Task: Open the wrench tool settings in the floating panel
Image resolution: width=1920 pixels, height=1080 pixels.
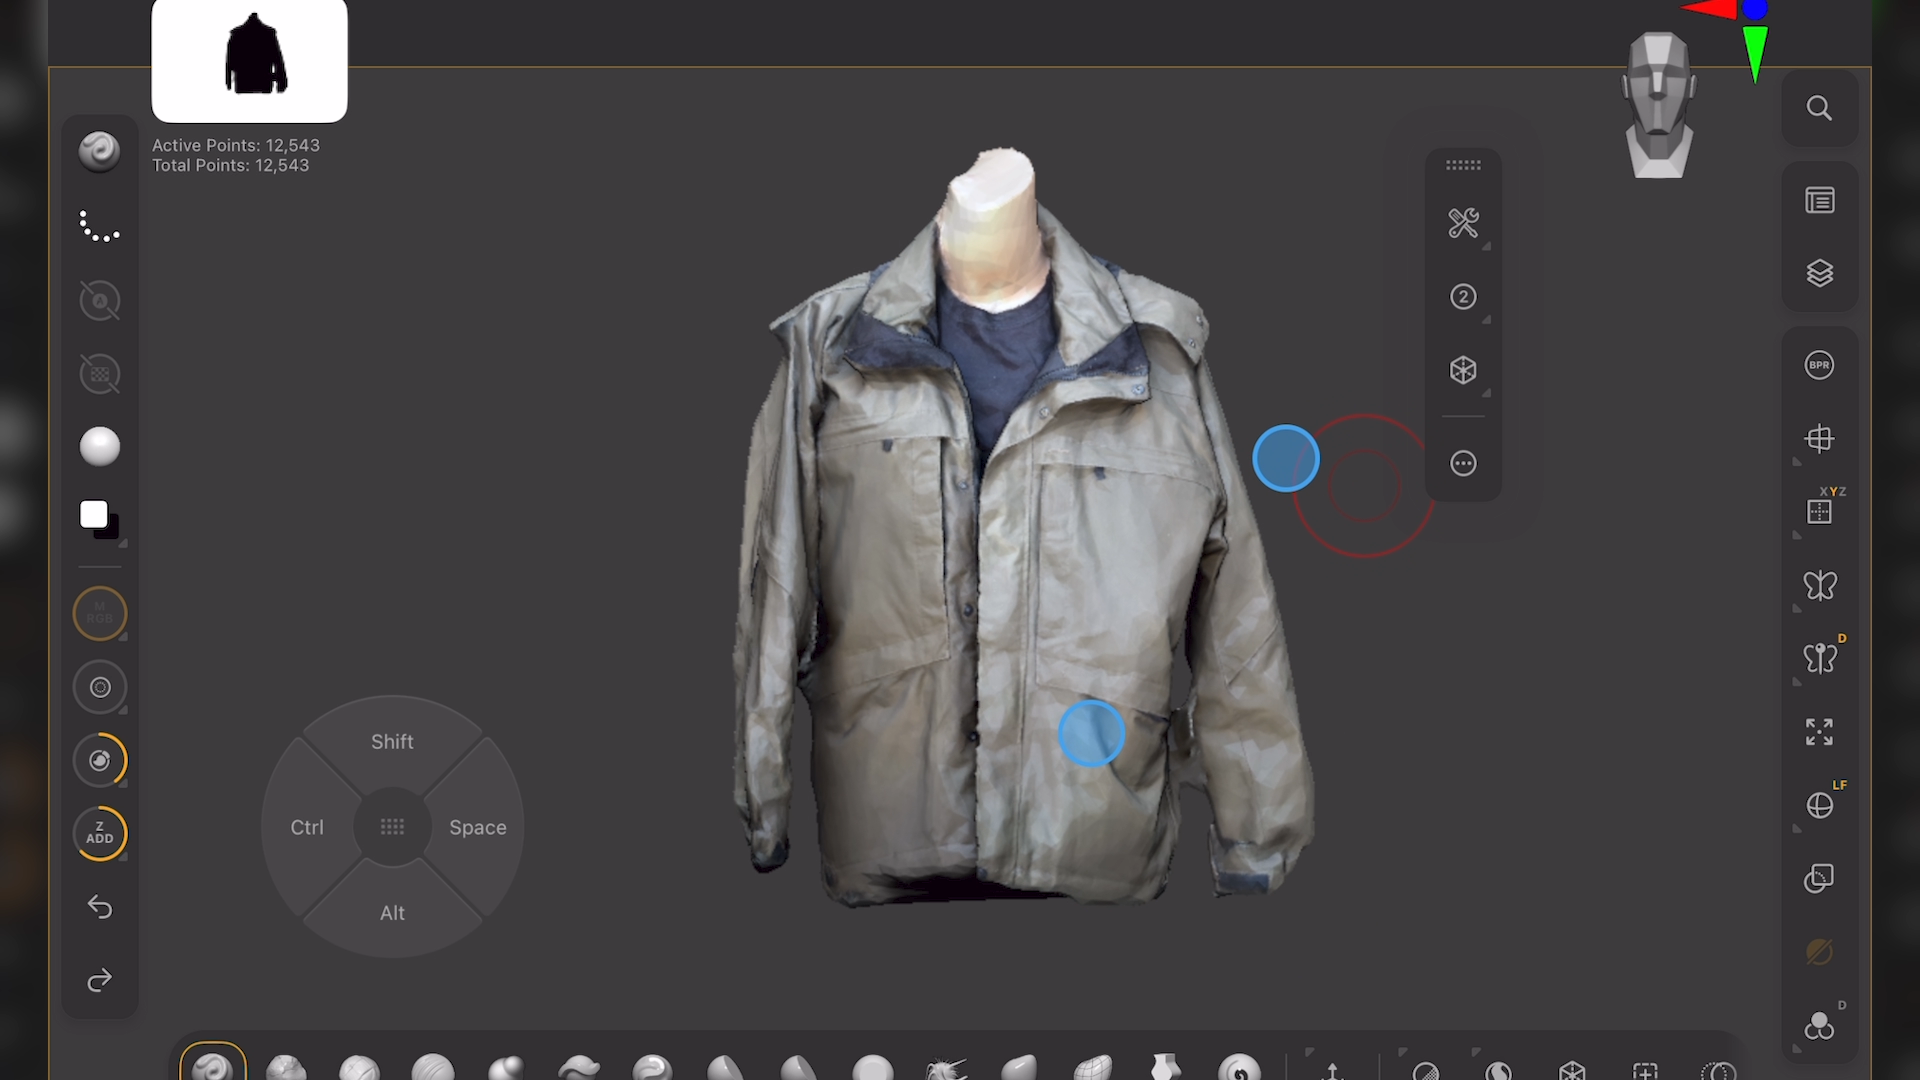Action: [1463, 223]
